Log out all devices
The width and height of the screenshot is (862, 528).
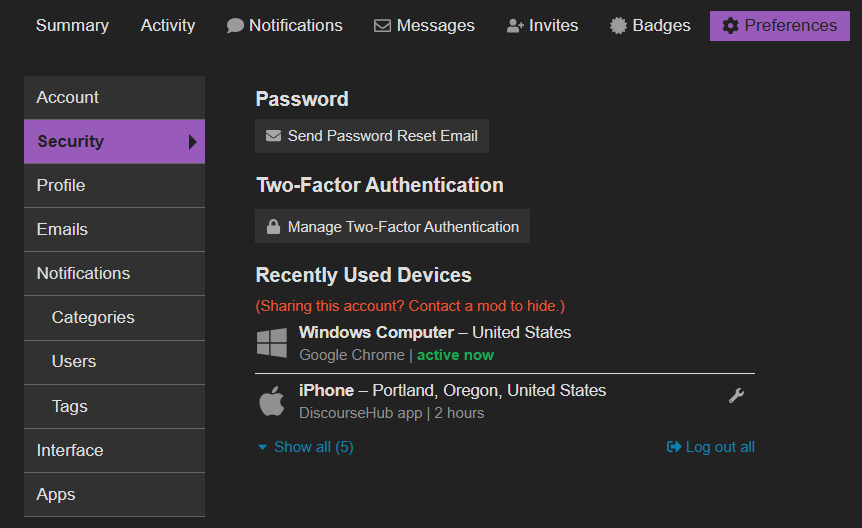click(x=711, y=447)
